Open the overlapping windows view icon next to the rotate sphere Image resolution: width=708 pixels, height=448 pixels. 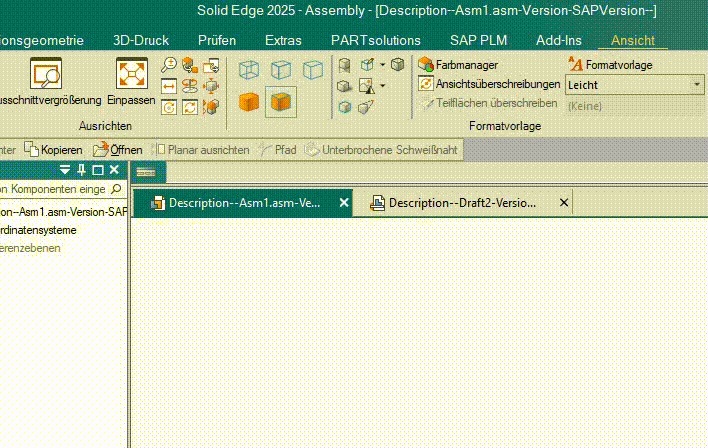[211, 65]
